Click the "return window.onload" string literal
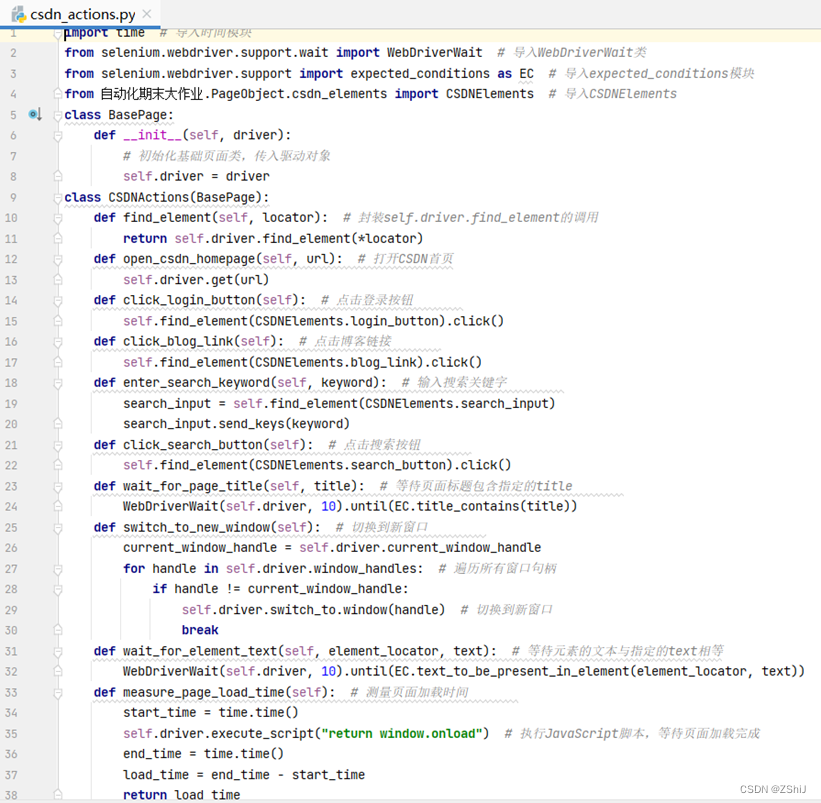This screenshot has height=803, width=821. point(401,734)
